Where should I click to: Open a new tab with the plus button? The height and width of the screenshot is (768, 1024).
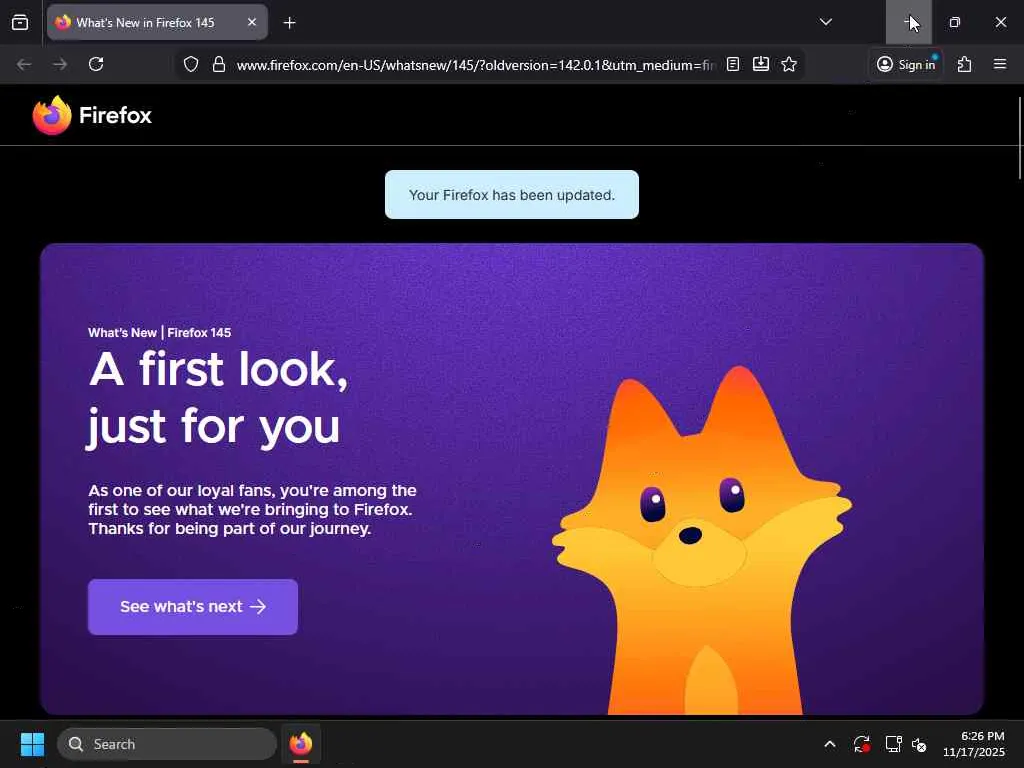click(x=289, y=23)
